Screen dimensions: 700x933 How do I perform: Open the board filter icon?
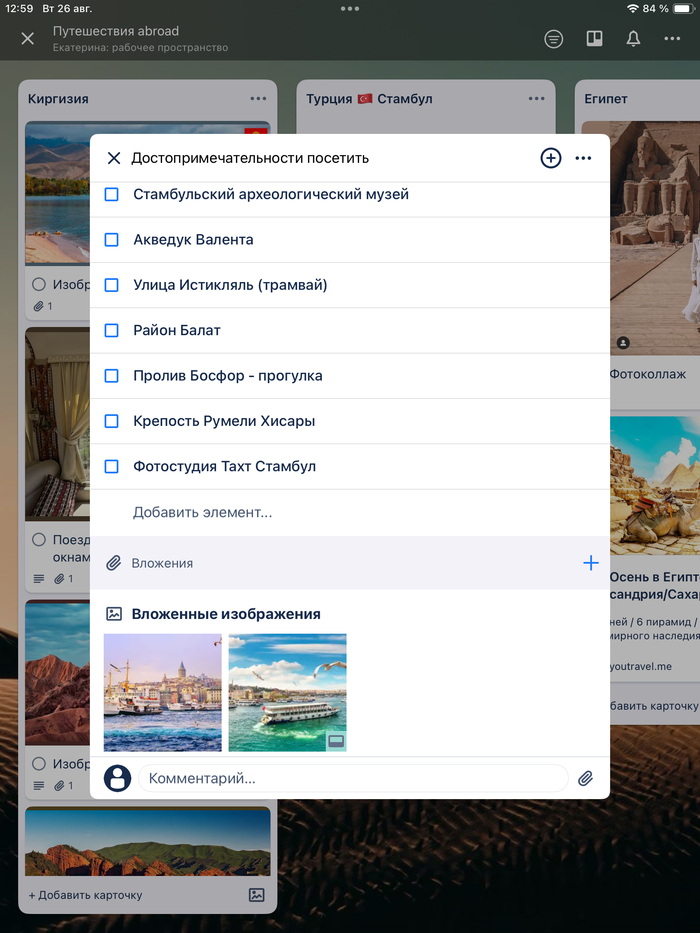point(553,39)
